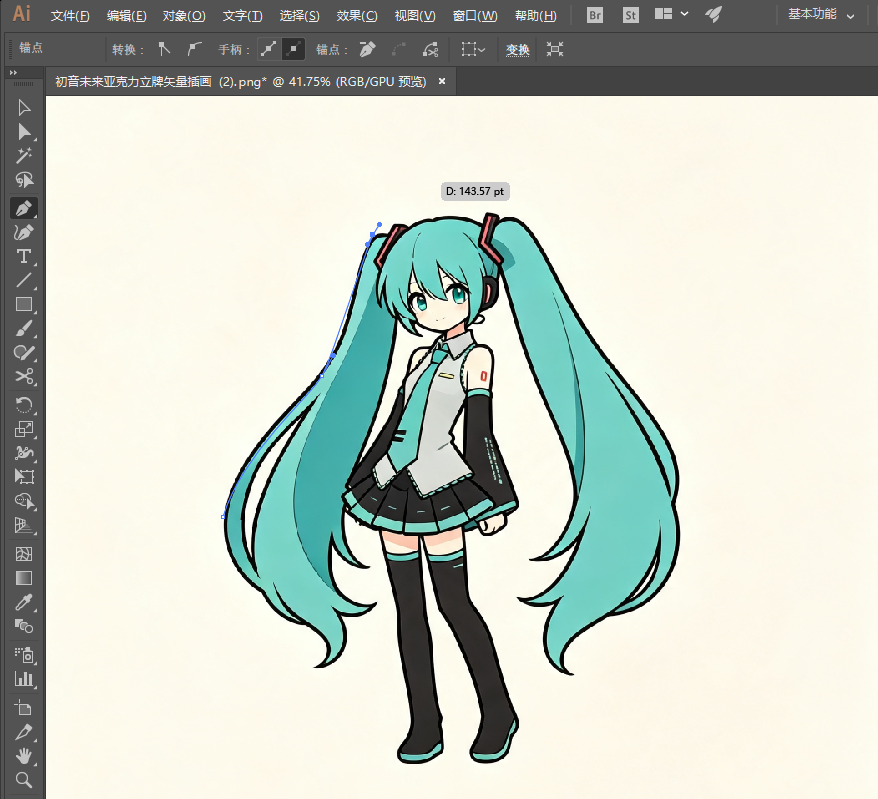Viewport: 878px width, 799px height.
Task: Select the Scale tool
Action: tap(24, 429)
